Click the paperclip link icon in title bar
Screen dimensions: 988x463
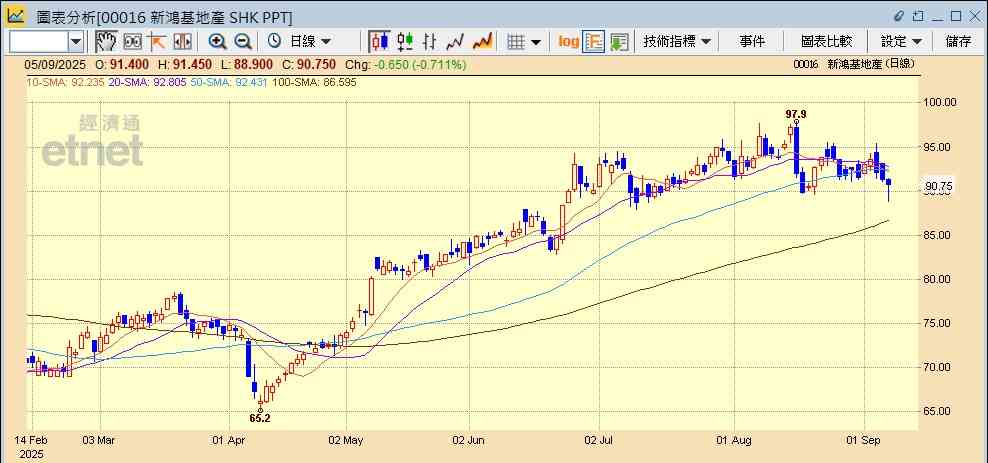900,15
